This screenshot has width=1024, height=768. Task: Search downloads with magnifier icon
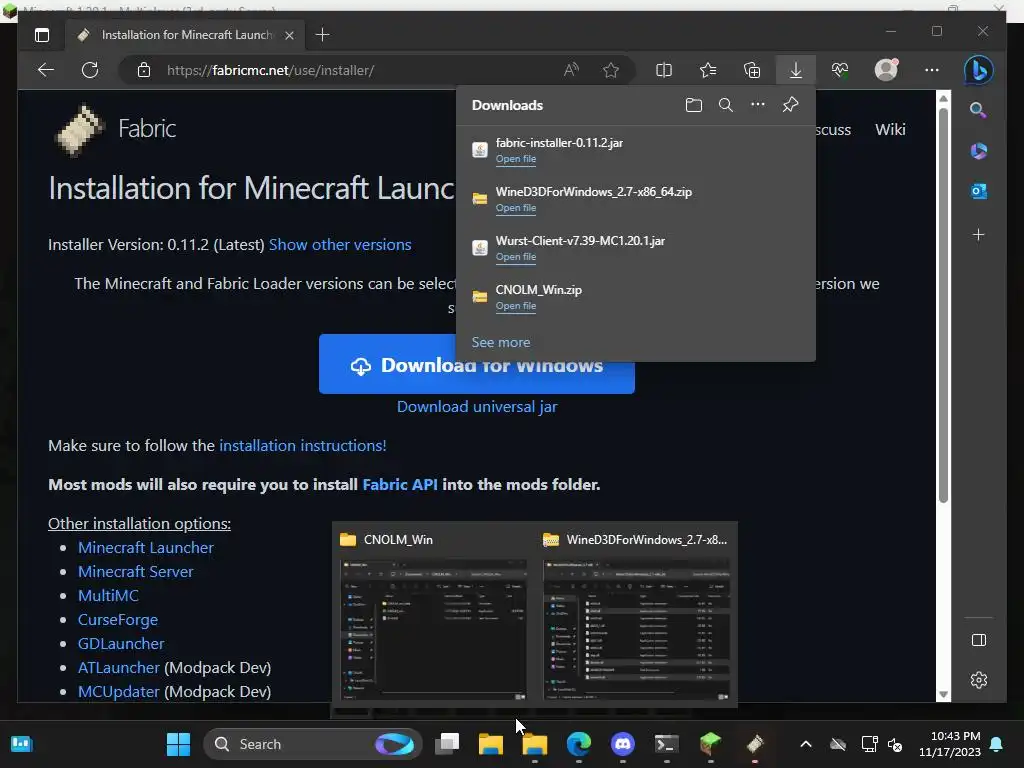(726, 105)
